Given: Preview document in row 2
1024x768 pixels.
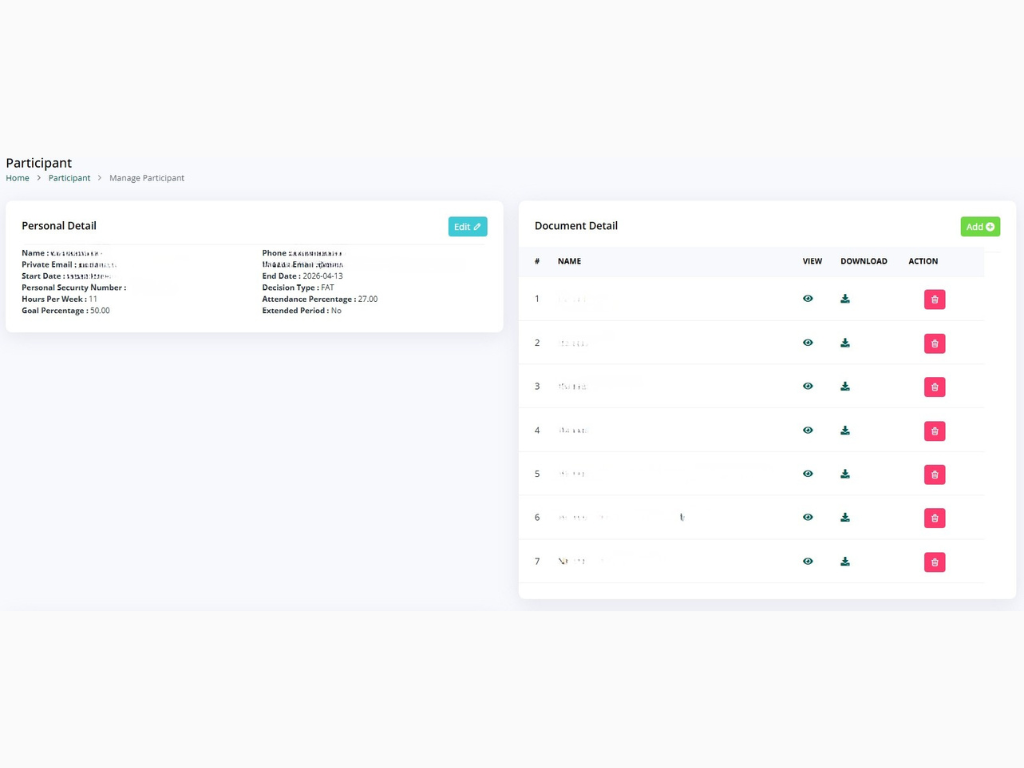Looking at the screenshot, I should (808, 343).
